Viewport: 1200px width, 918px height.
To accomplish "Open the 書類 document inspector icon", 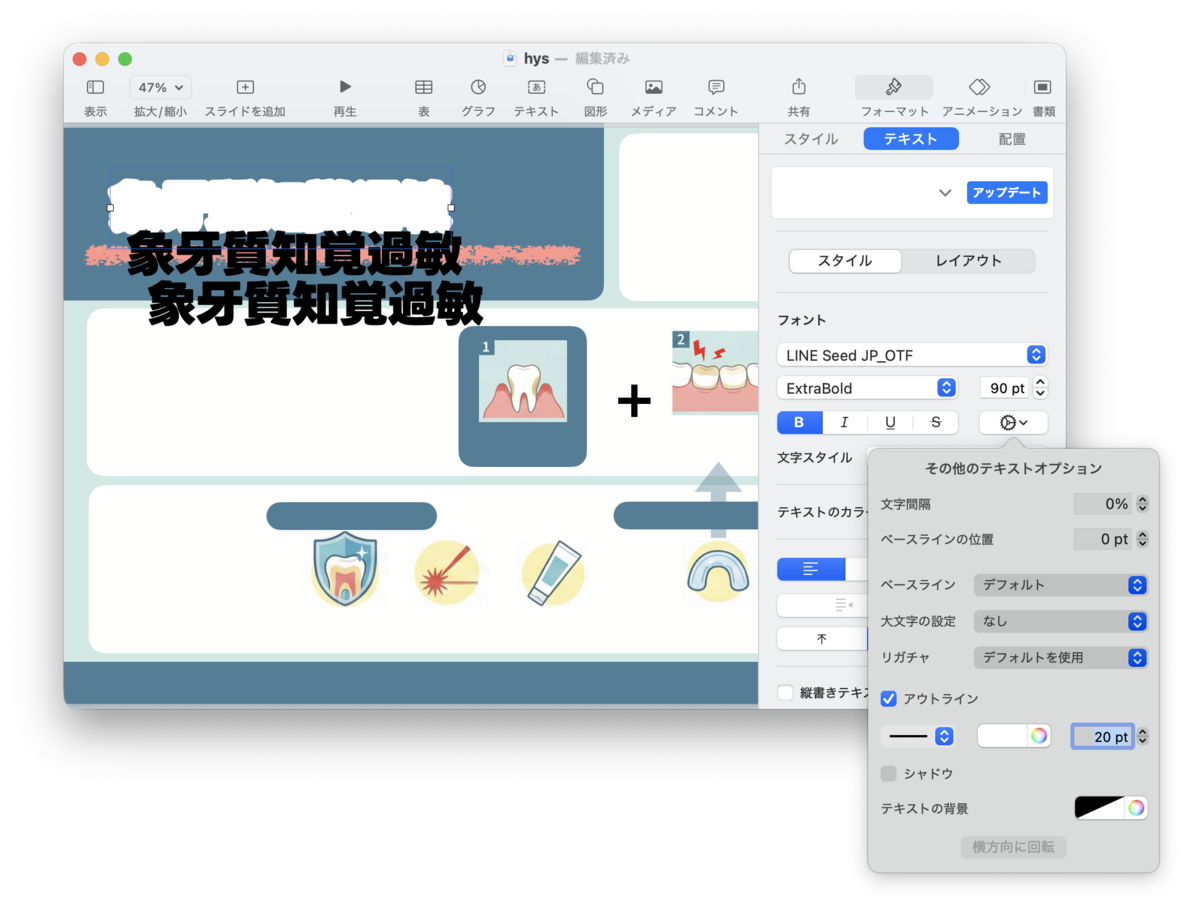I will pyautogui.click(x=1043, y=88).
